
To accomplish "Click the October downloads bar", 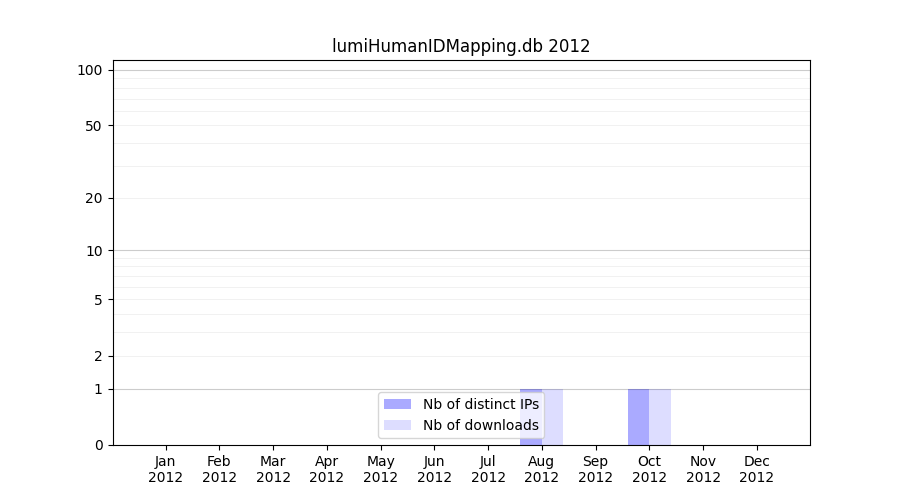I will pyautogui.click(x=660, y=417).
